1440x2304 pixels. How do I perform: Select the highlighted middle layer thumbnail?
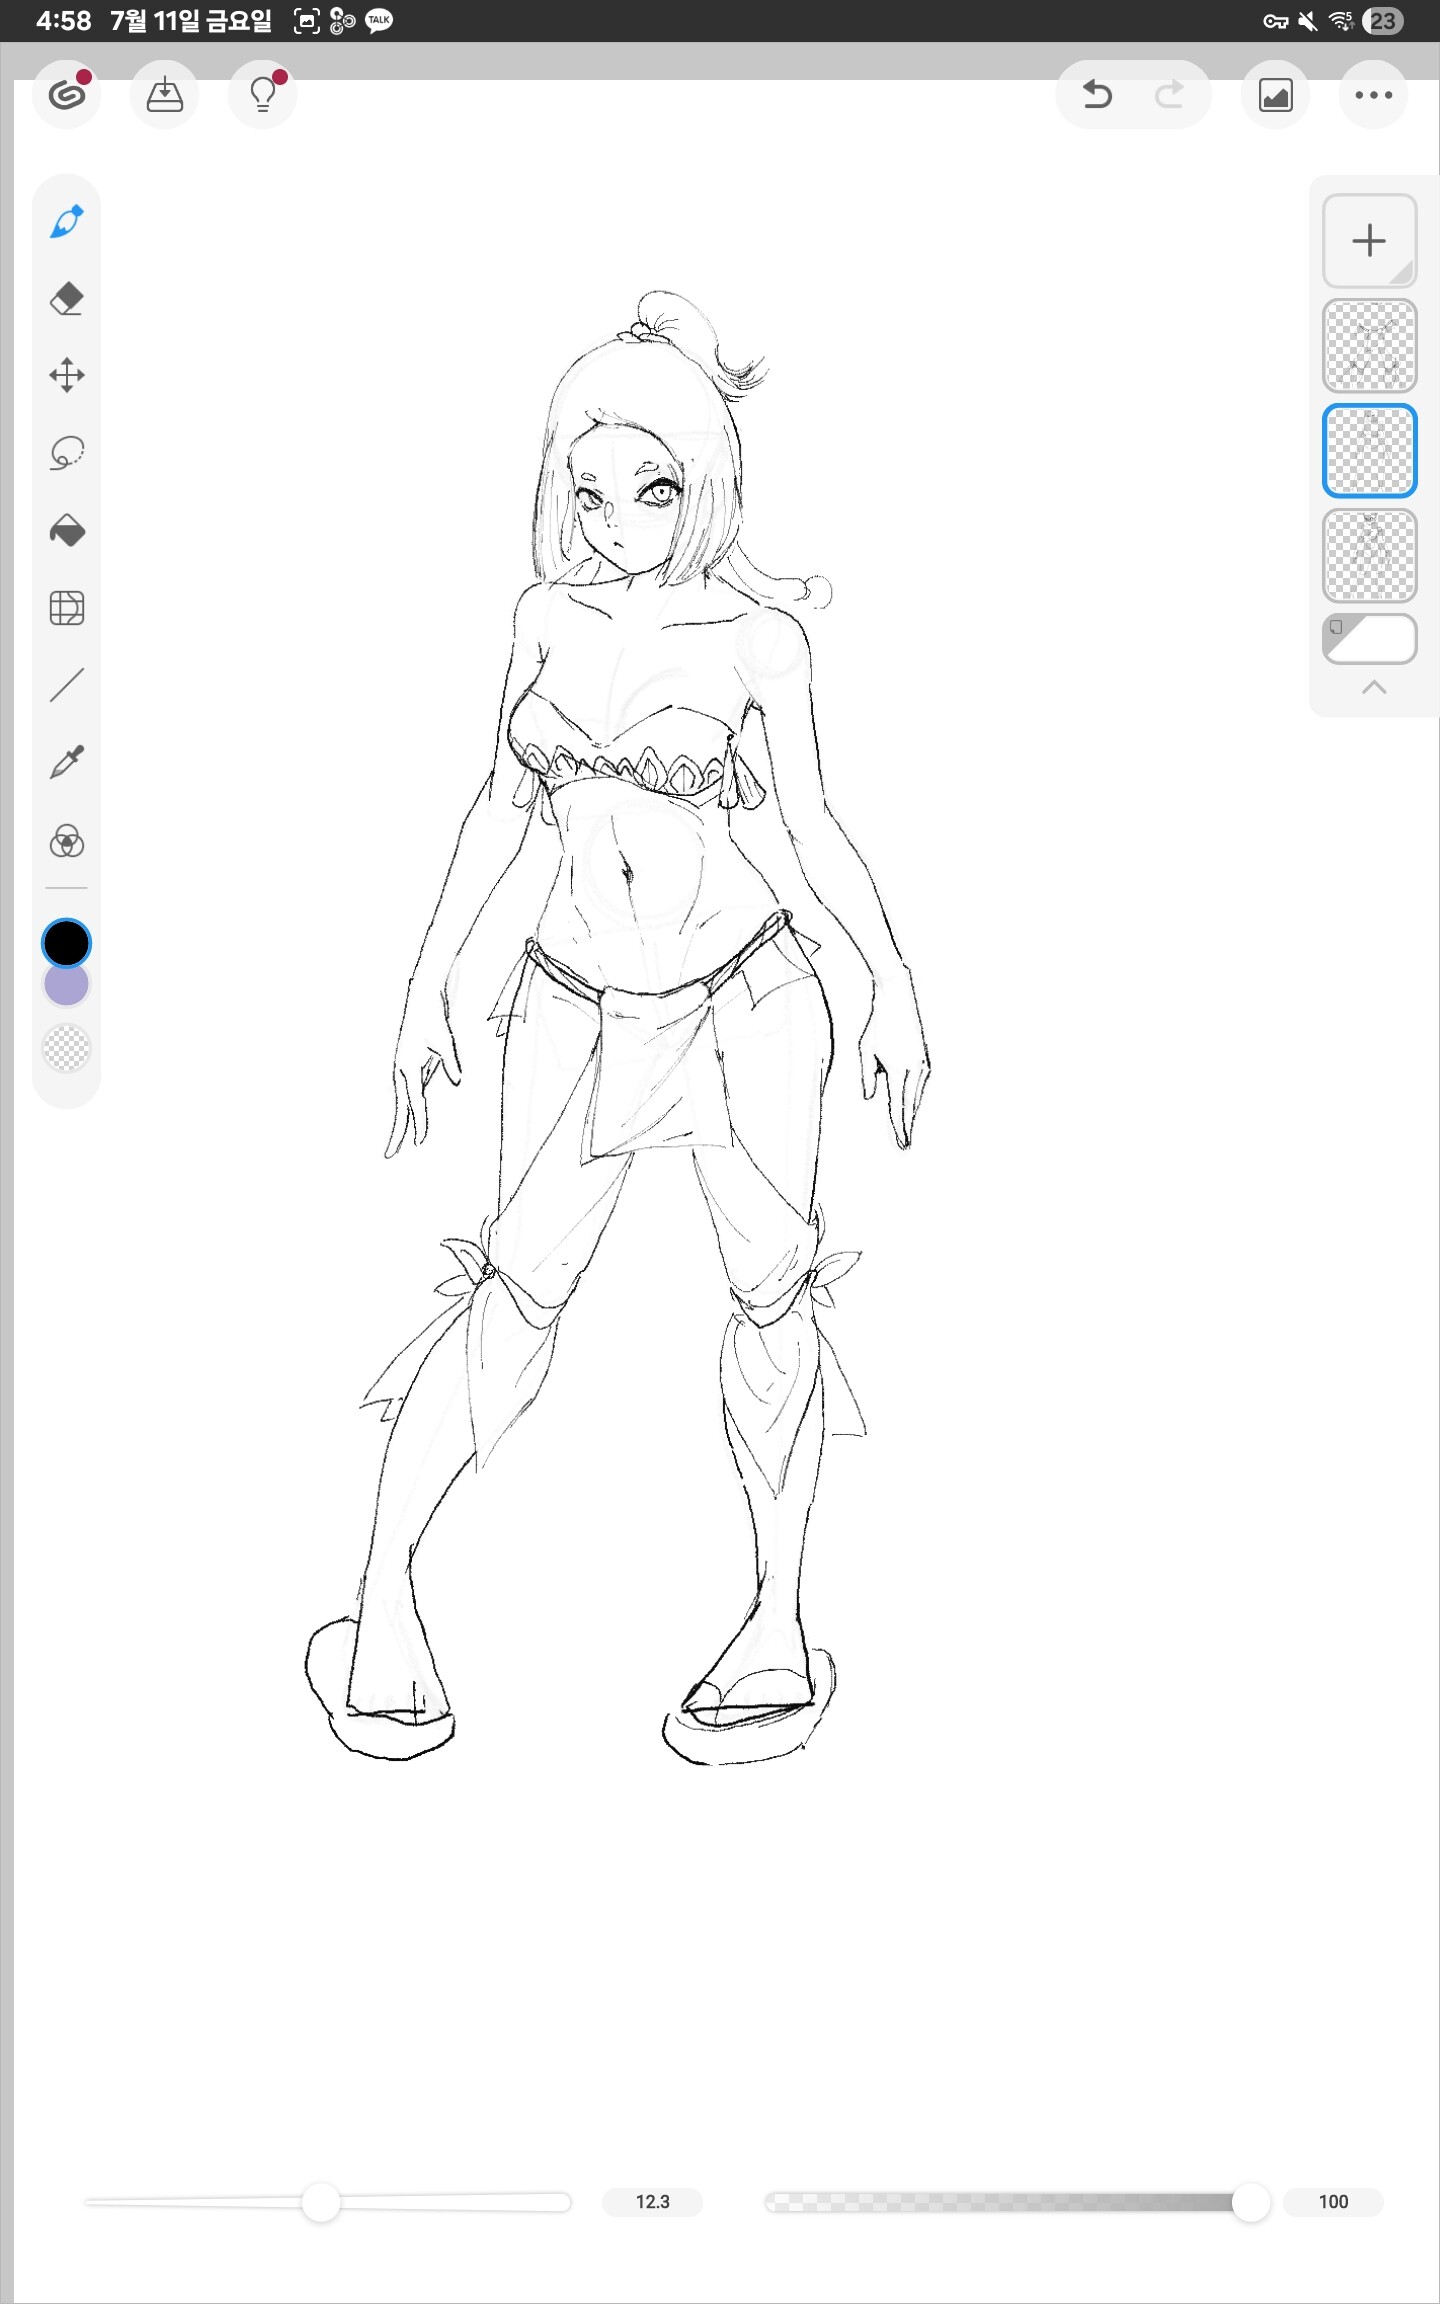coord(1369,451)
